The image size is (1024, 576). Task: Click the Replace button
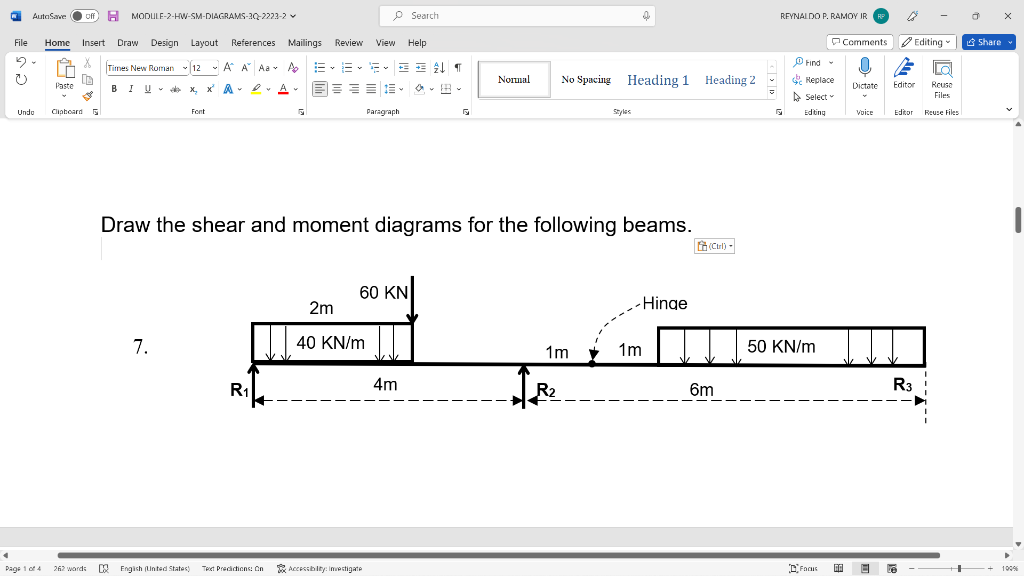click(813, 80)
